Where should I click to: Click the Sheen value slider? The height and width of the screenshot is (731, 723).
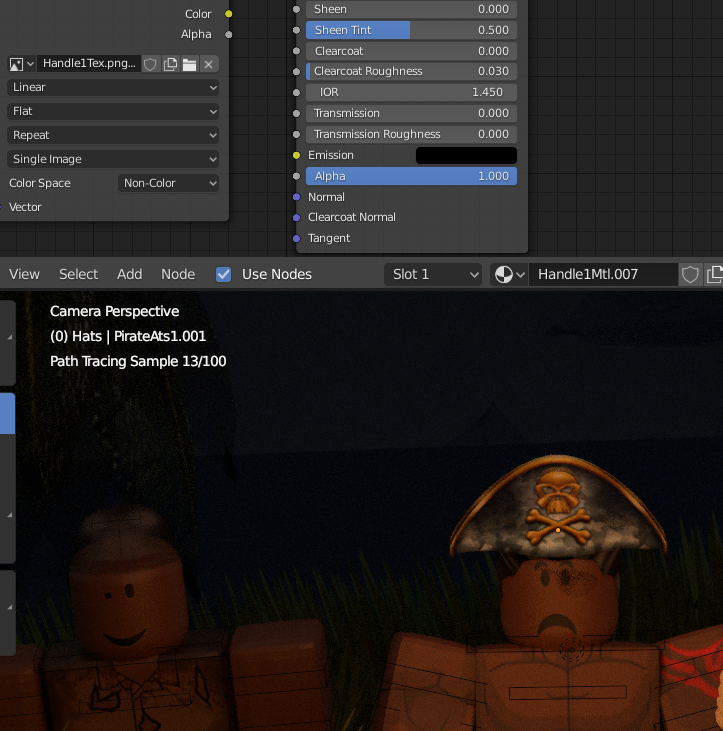click(412, 9)
